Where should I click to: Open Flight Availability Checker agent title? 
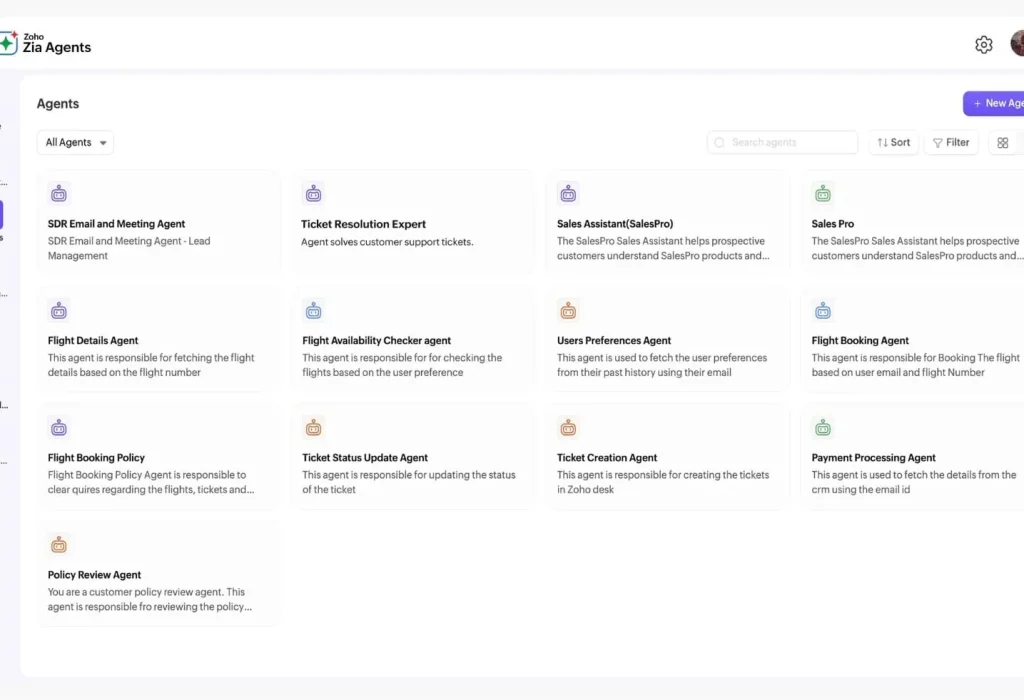[376, 340]
